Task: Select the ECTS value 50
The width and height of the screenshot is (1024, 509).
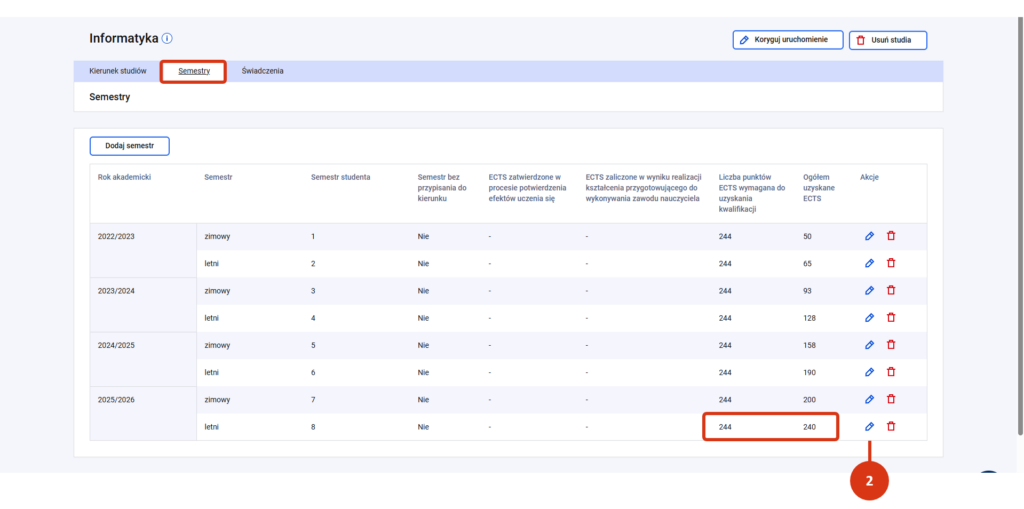Action: pos(807,237)
